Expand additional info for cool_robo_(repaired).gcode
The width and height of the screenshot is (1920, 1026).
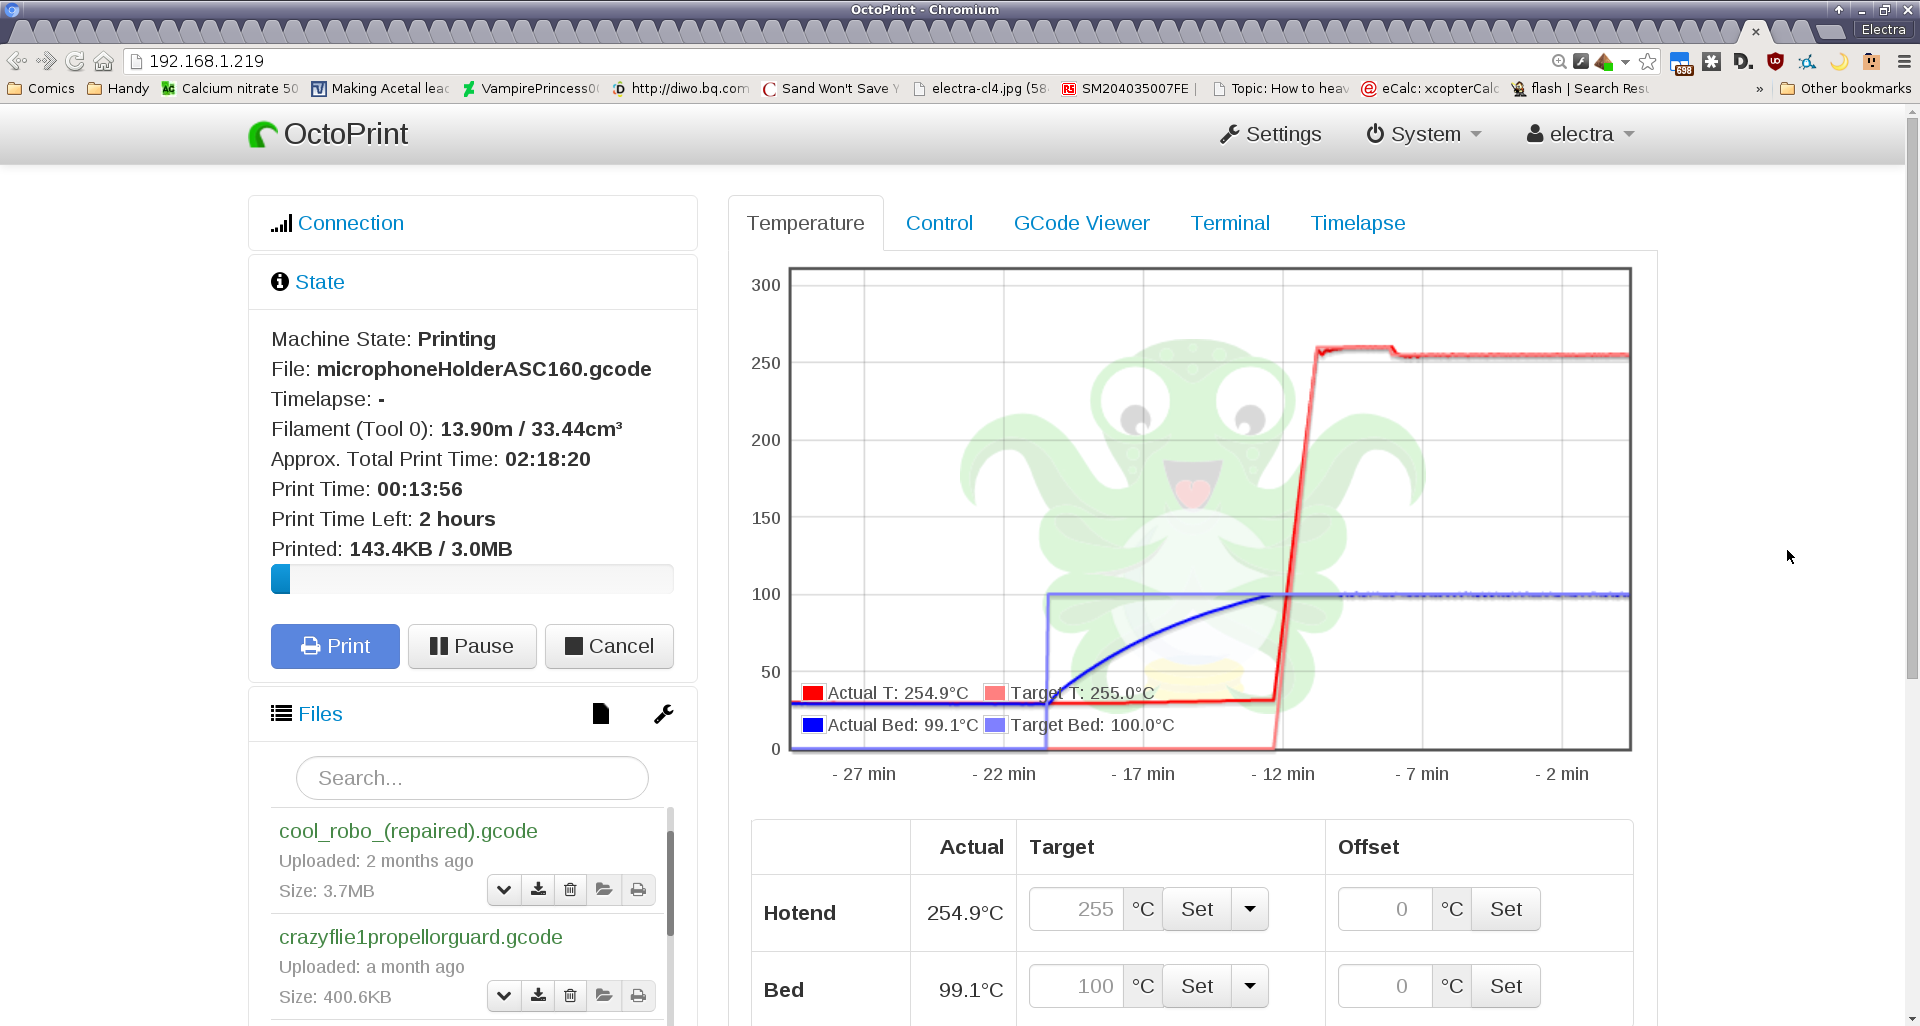coord(504,890)
